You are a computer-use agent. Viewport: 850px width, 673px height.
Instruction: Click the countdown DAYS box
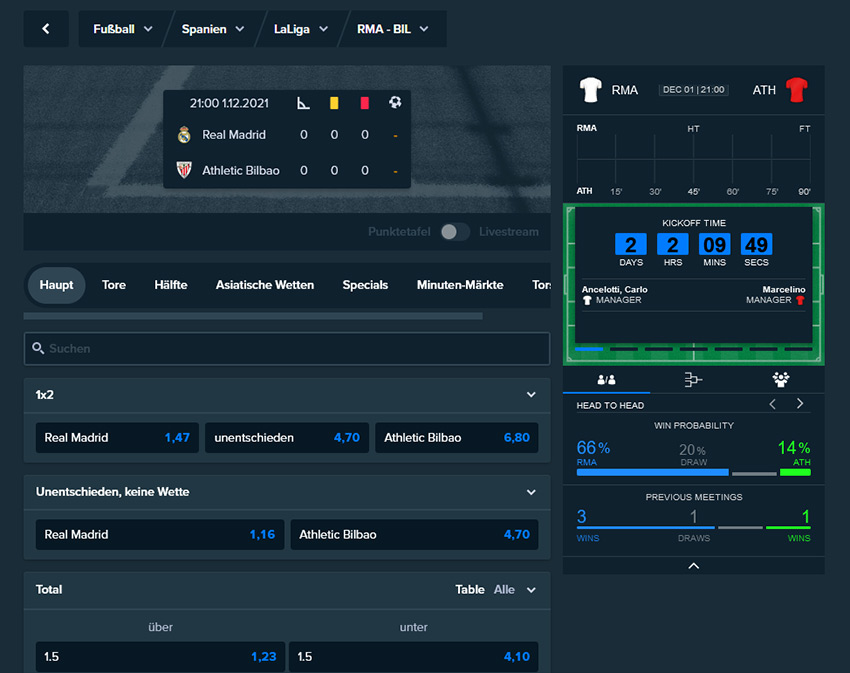631,245
